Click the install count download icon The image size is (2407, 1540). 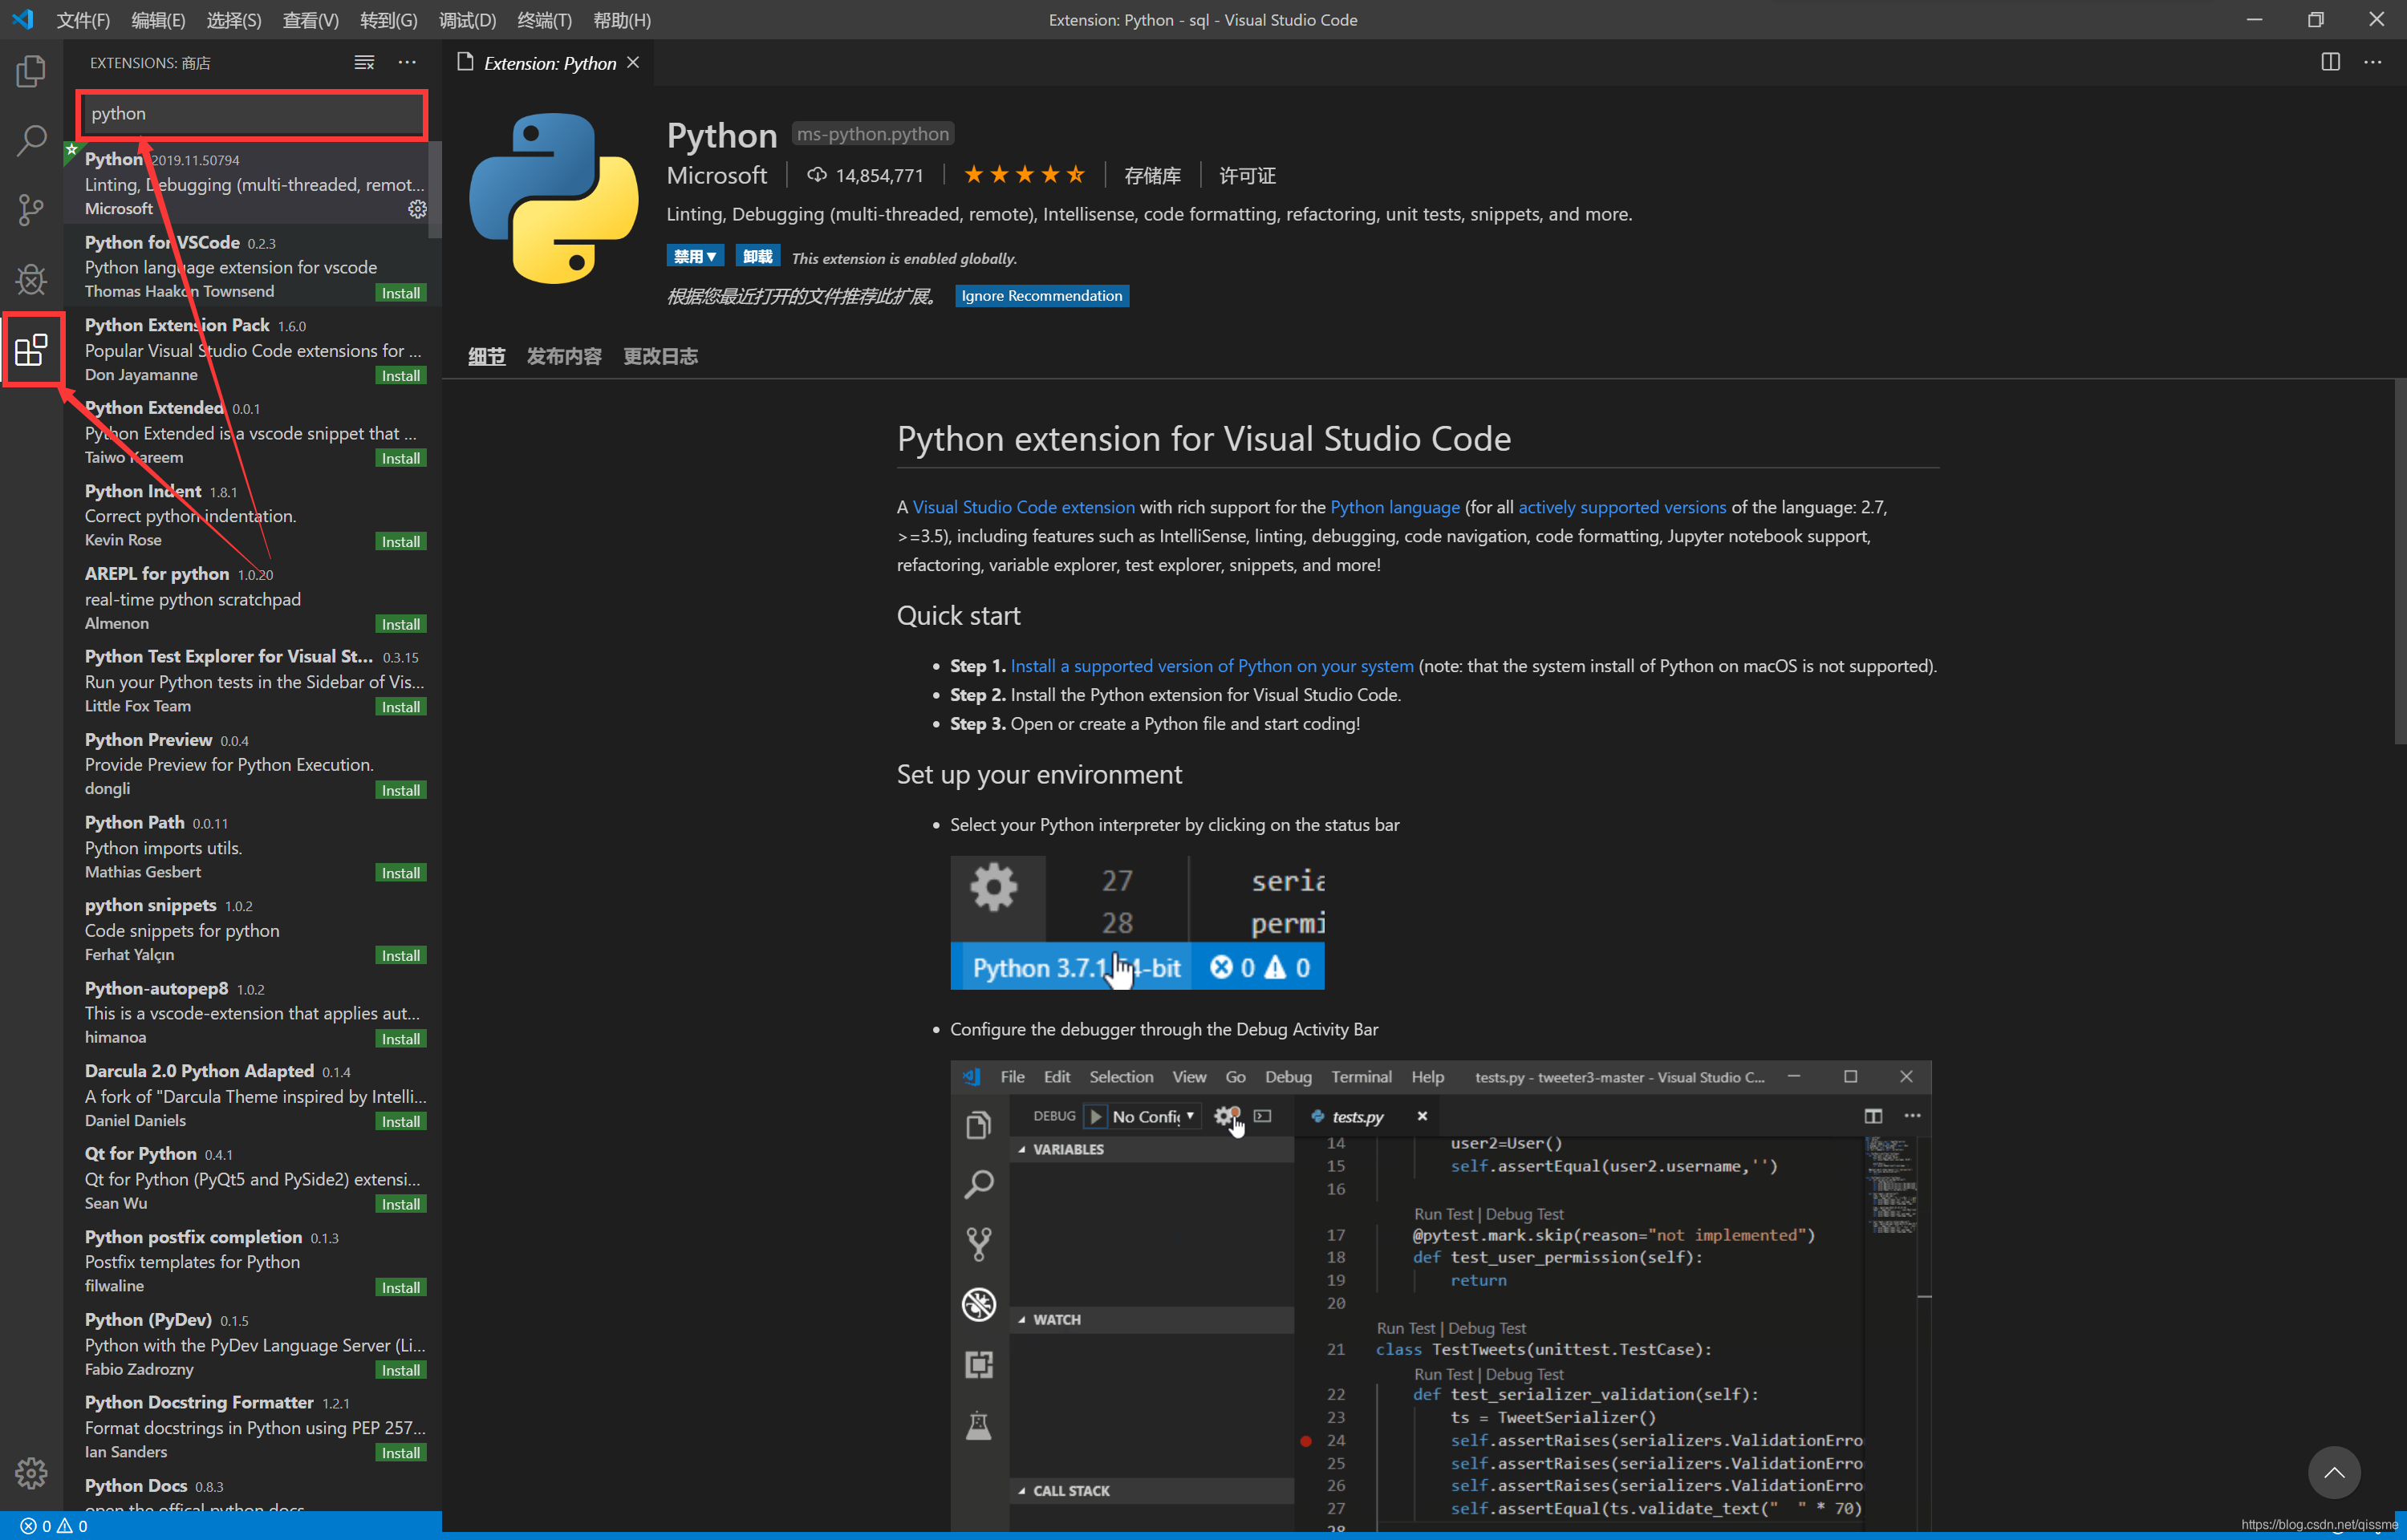[817, 175]
